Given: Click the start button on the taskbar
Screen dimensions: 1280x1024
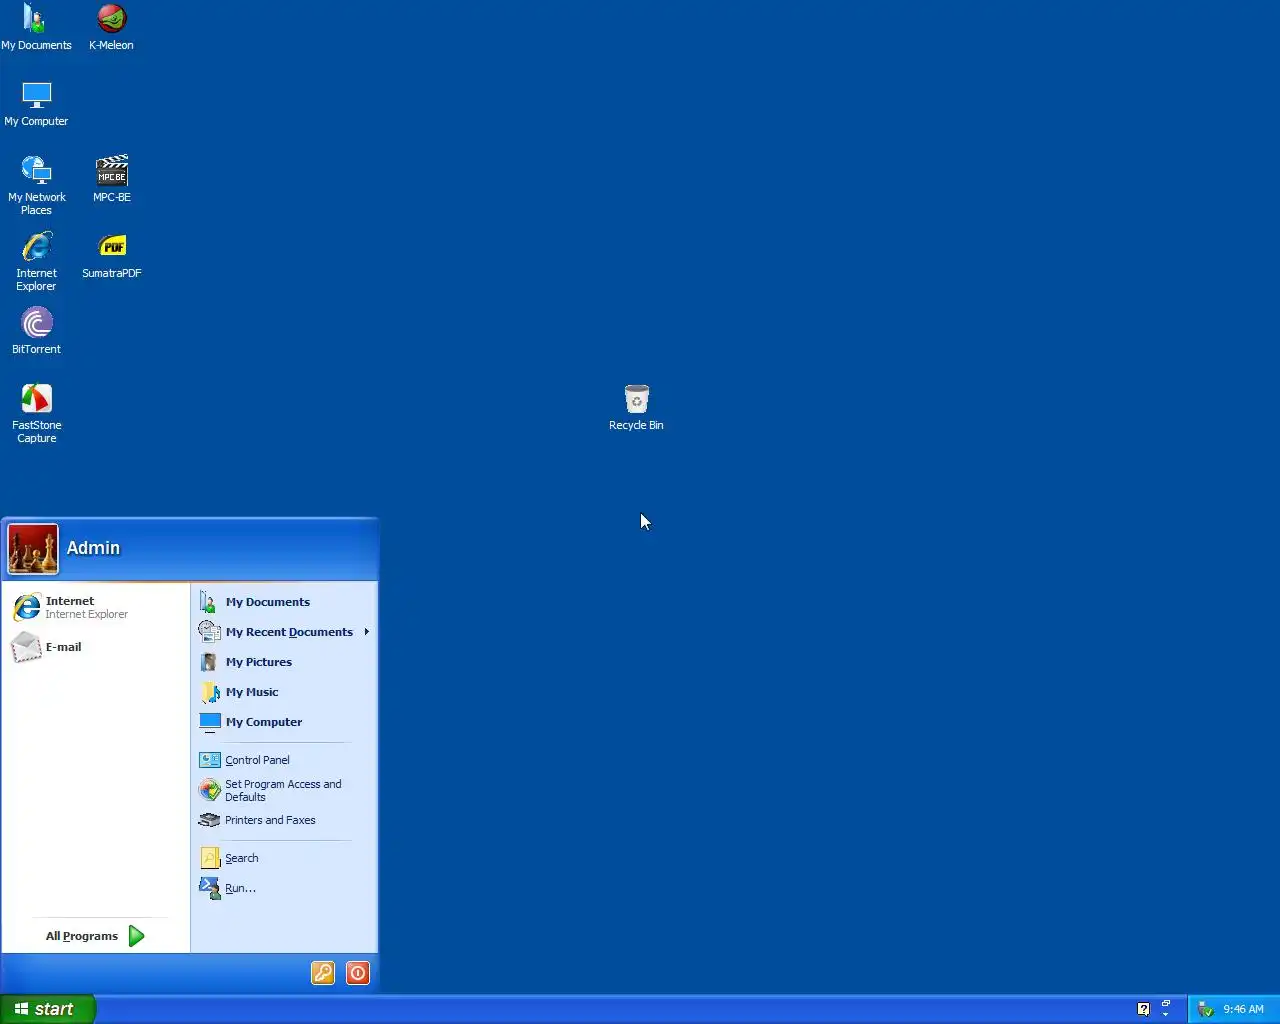Looking at the screenshot, I should (x=47, y=1009).
